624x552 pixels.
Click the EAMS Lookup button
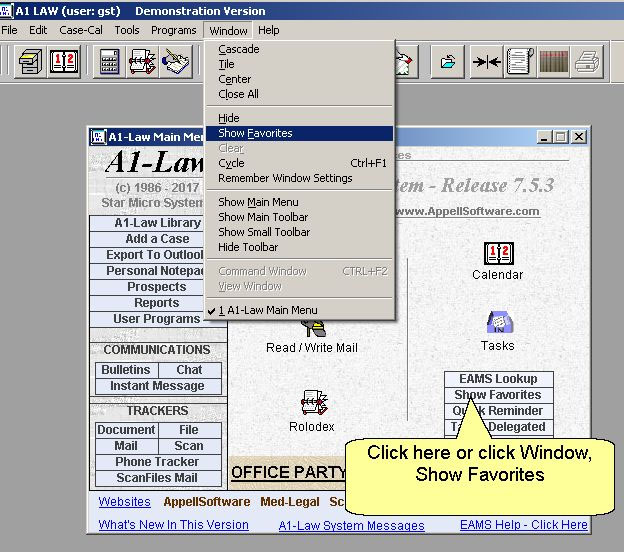(498, 379)
